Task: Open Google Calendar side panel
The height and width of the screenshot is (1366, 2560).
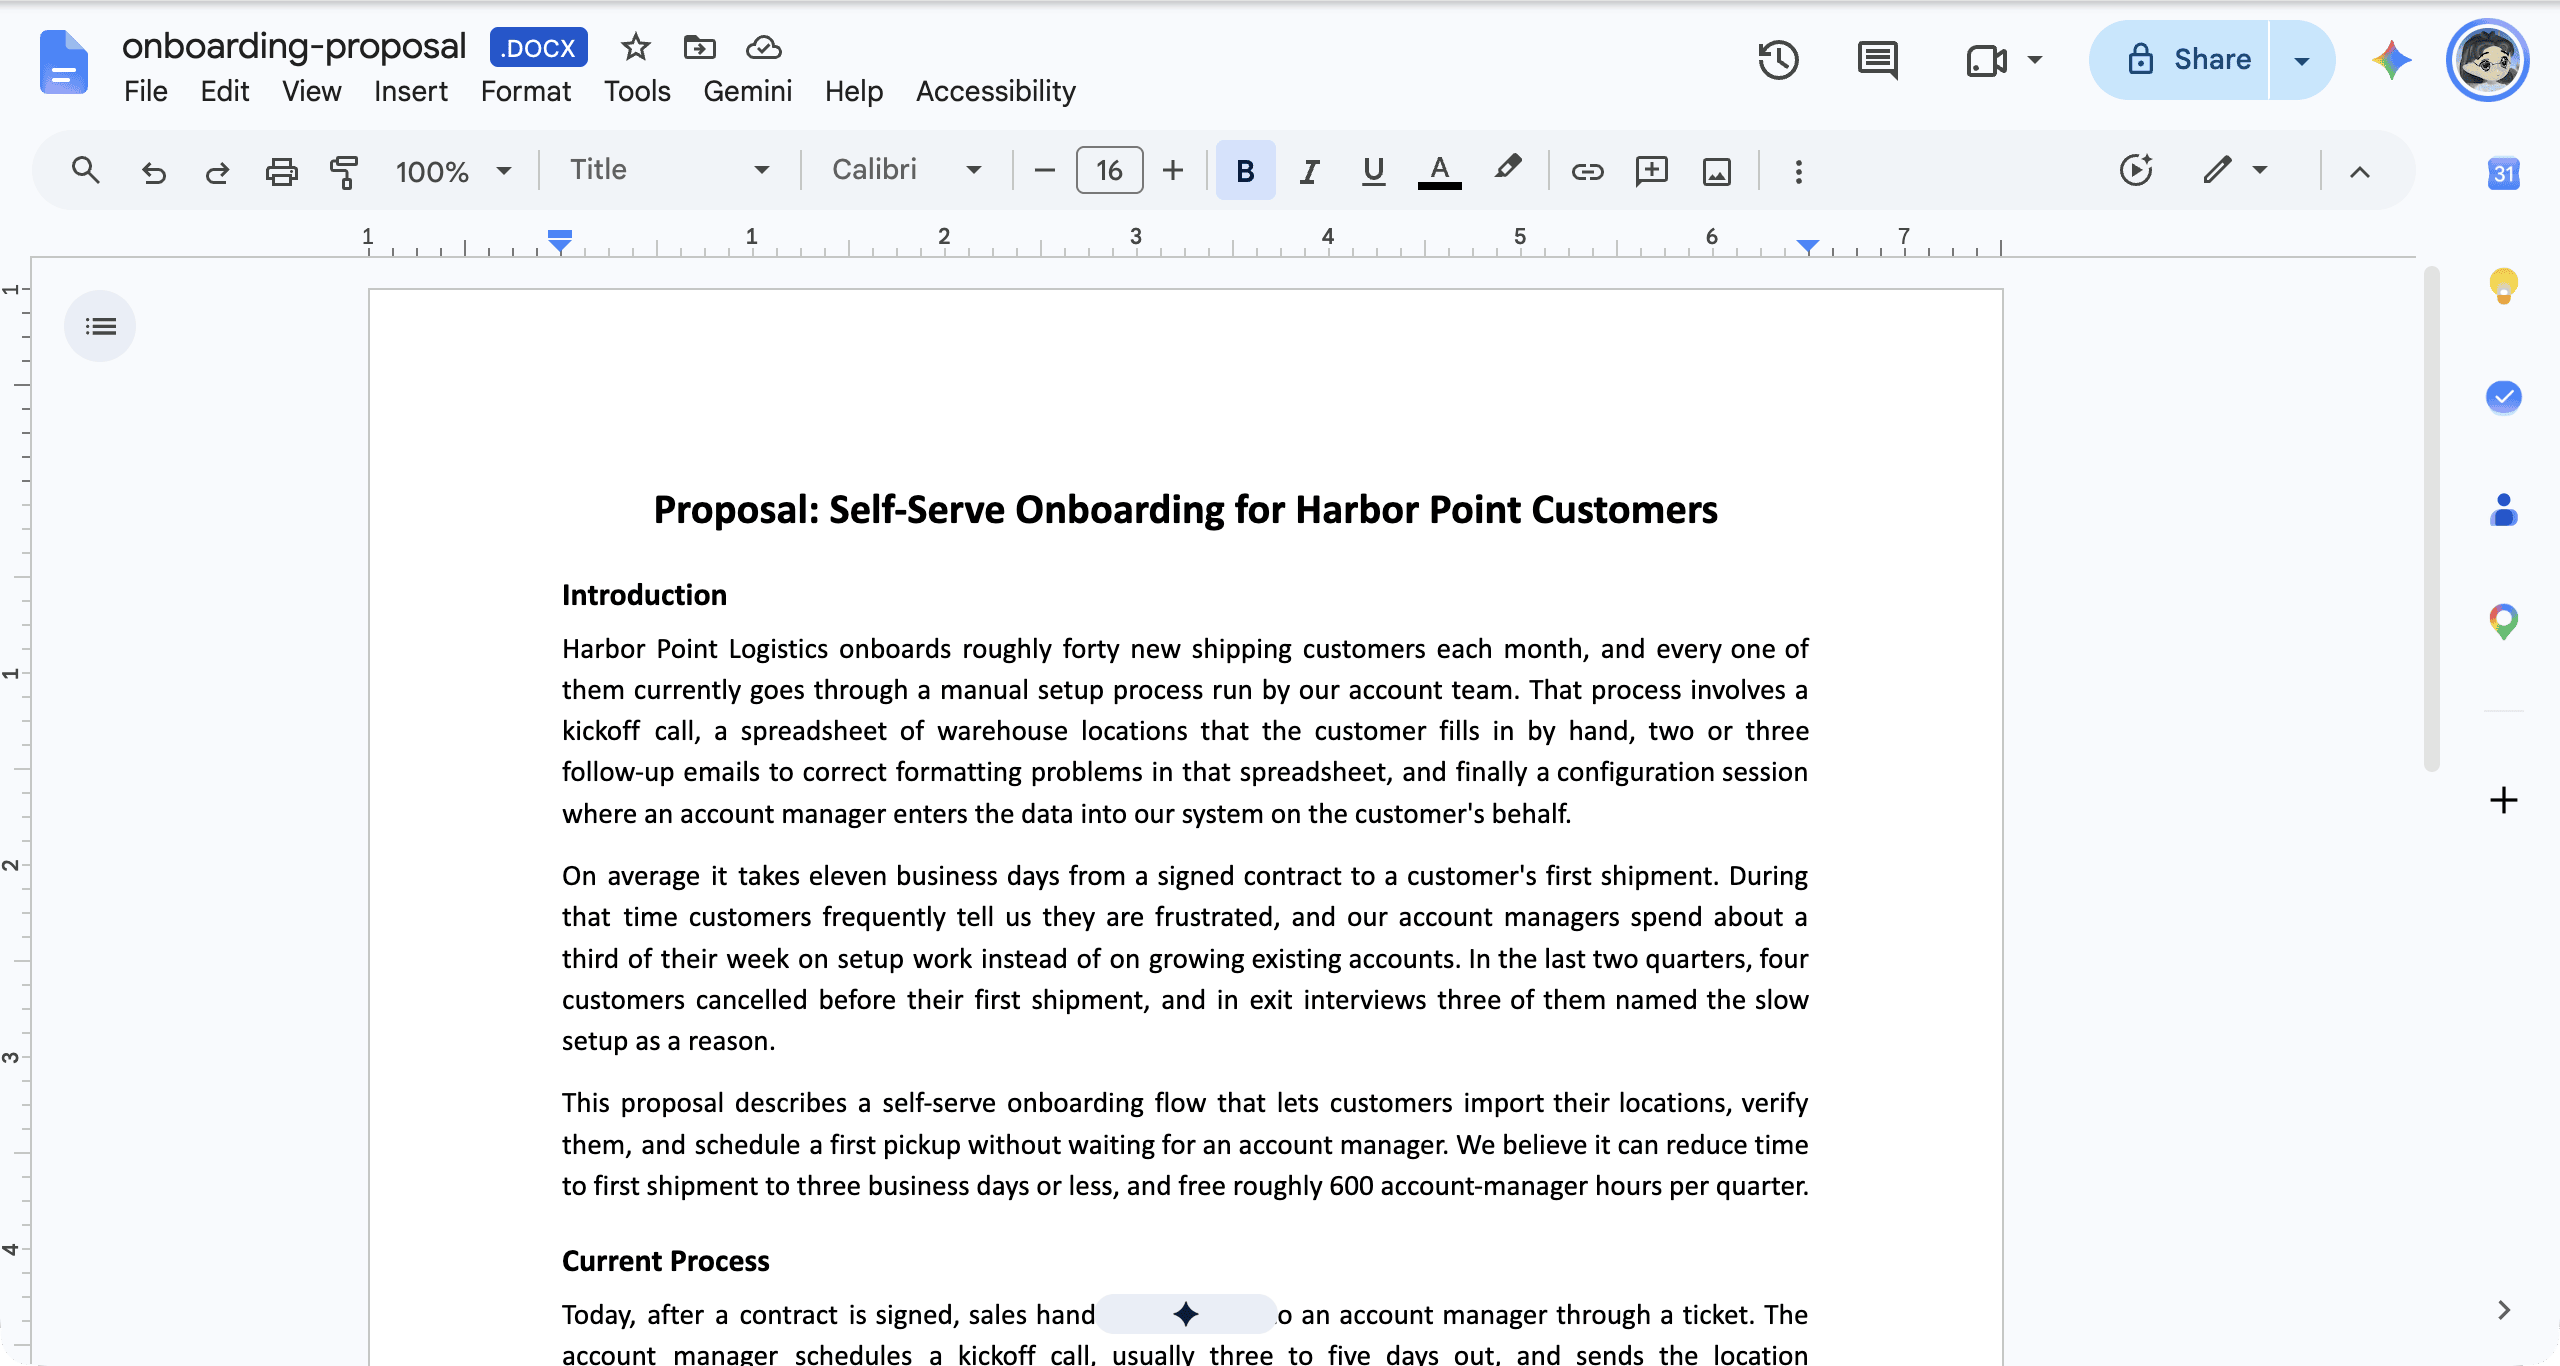Action: [2503, 173]
